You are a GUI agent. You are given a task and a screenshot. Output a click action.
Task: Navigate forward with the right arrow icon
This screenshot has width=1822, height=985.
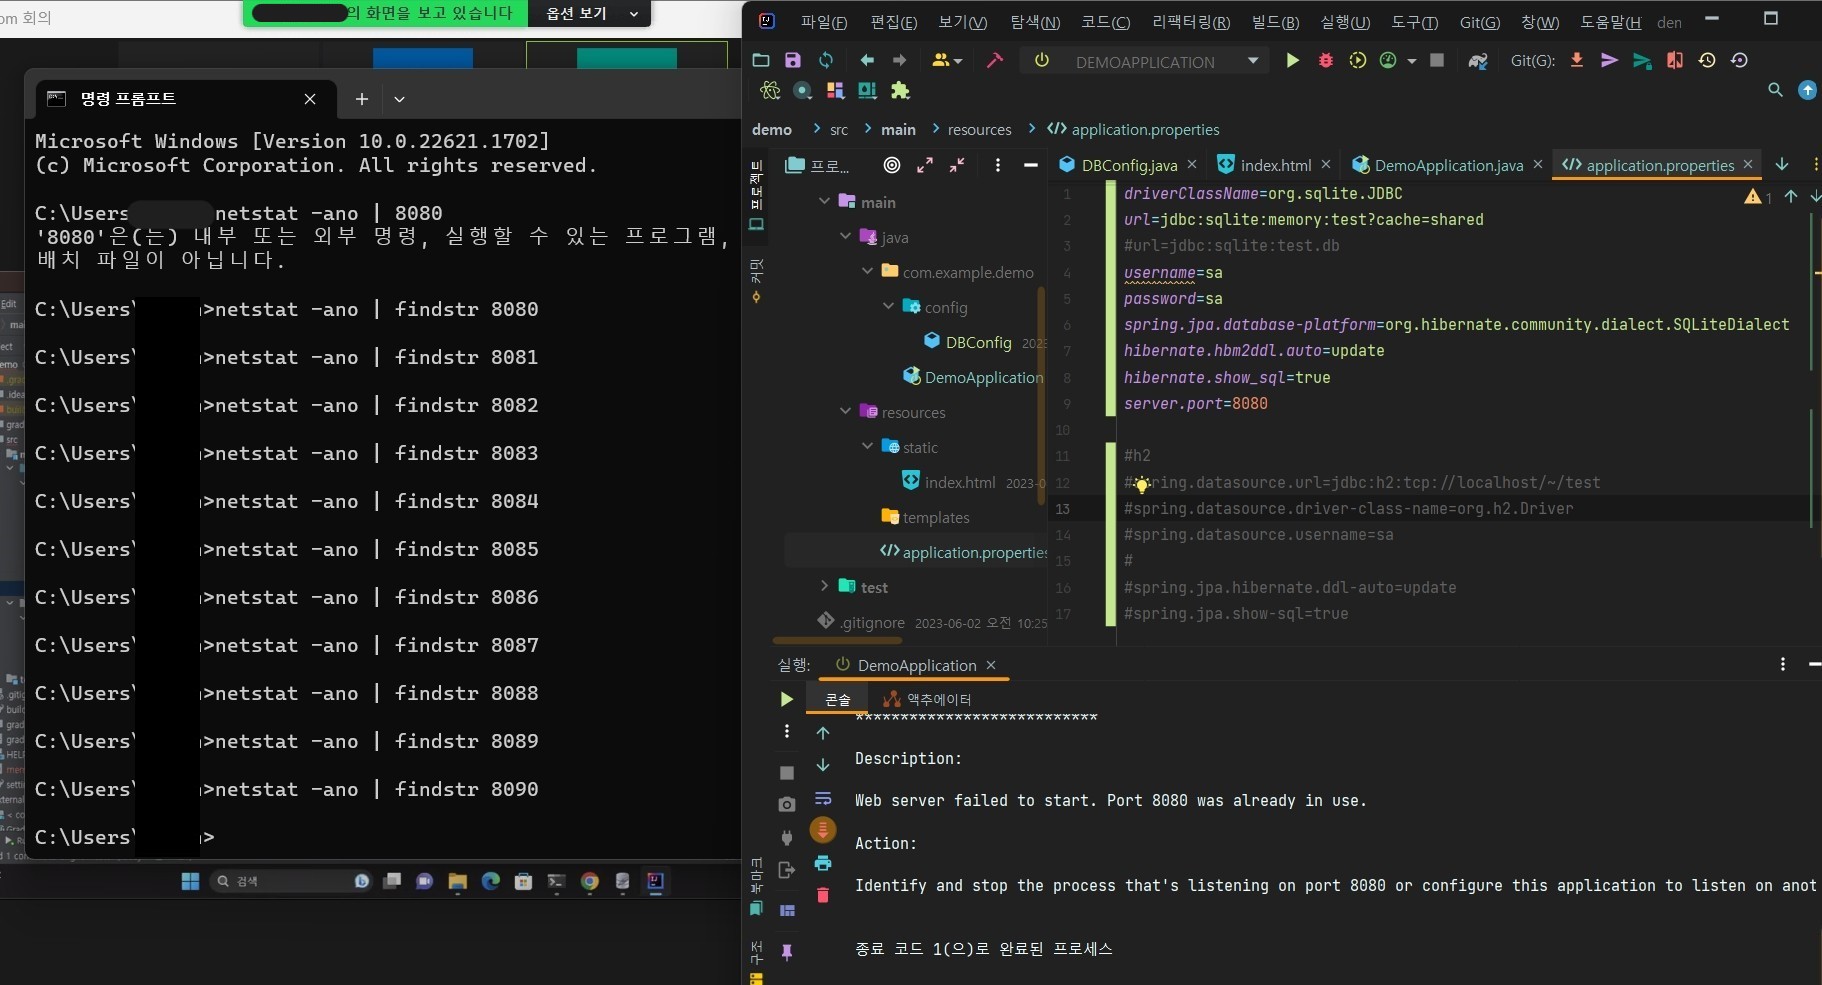900,61
